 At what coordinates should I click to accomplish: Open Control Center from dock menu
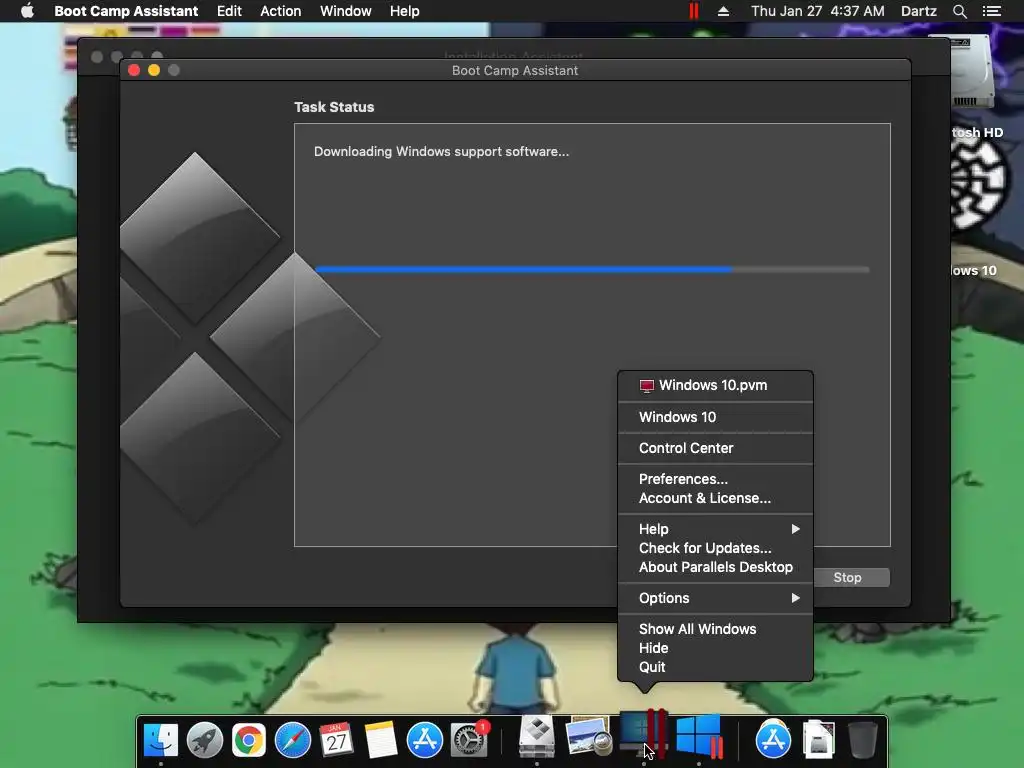pyautogui.click(x=715, y=448)
